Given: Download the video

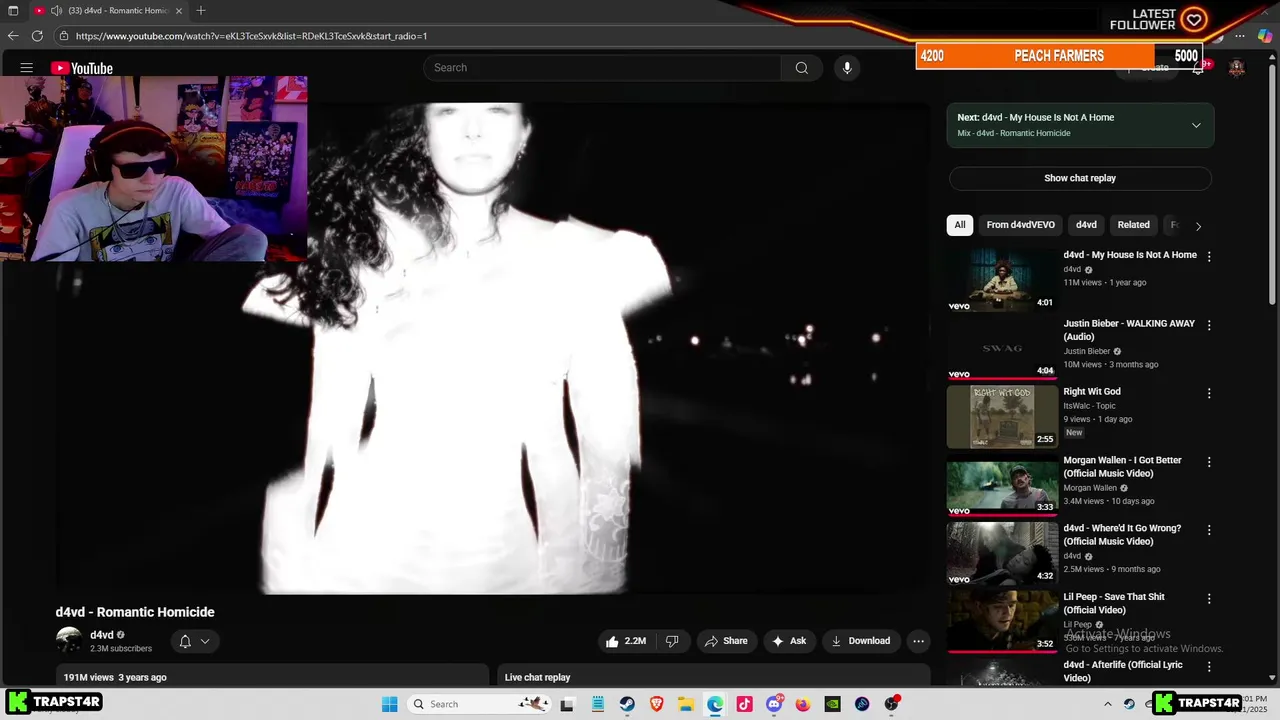Looking at the screenshot, I should point(860,641).
